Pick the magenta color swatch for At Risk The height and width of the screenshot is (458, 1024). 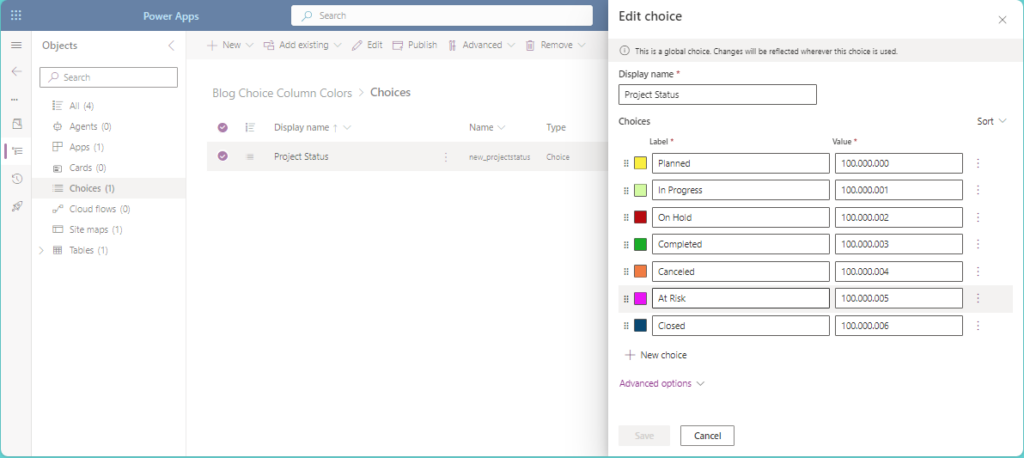[640, 299]
